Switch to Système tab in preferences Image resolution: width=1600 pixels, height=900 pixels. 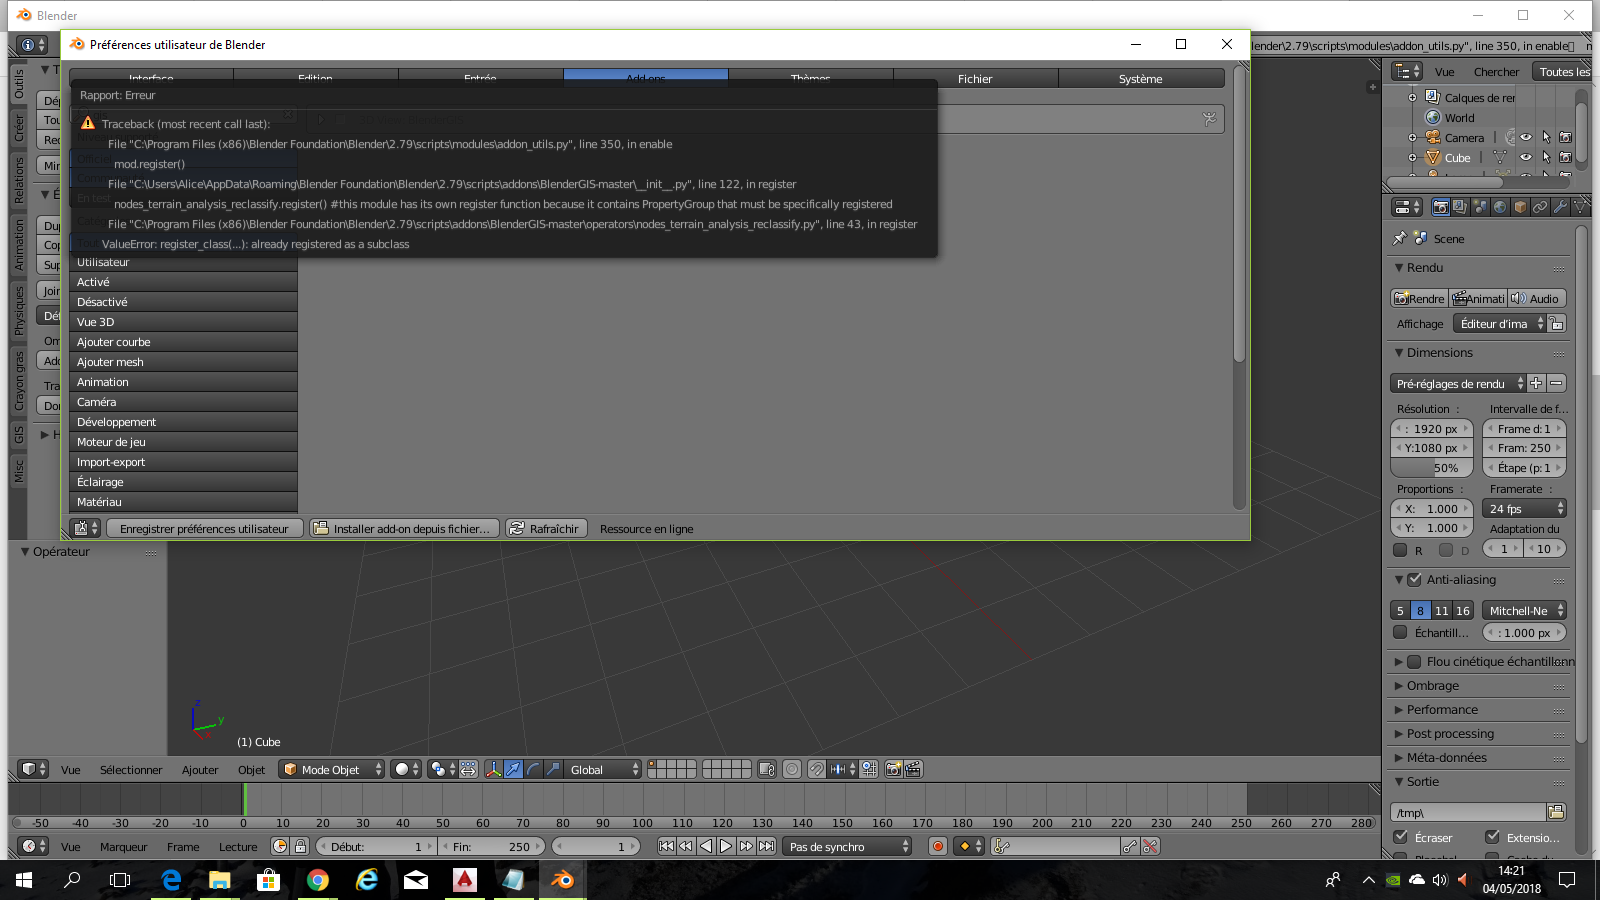pyautogui.click(x=1141, y=78)
